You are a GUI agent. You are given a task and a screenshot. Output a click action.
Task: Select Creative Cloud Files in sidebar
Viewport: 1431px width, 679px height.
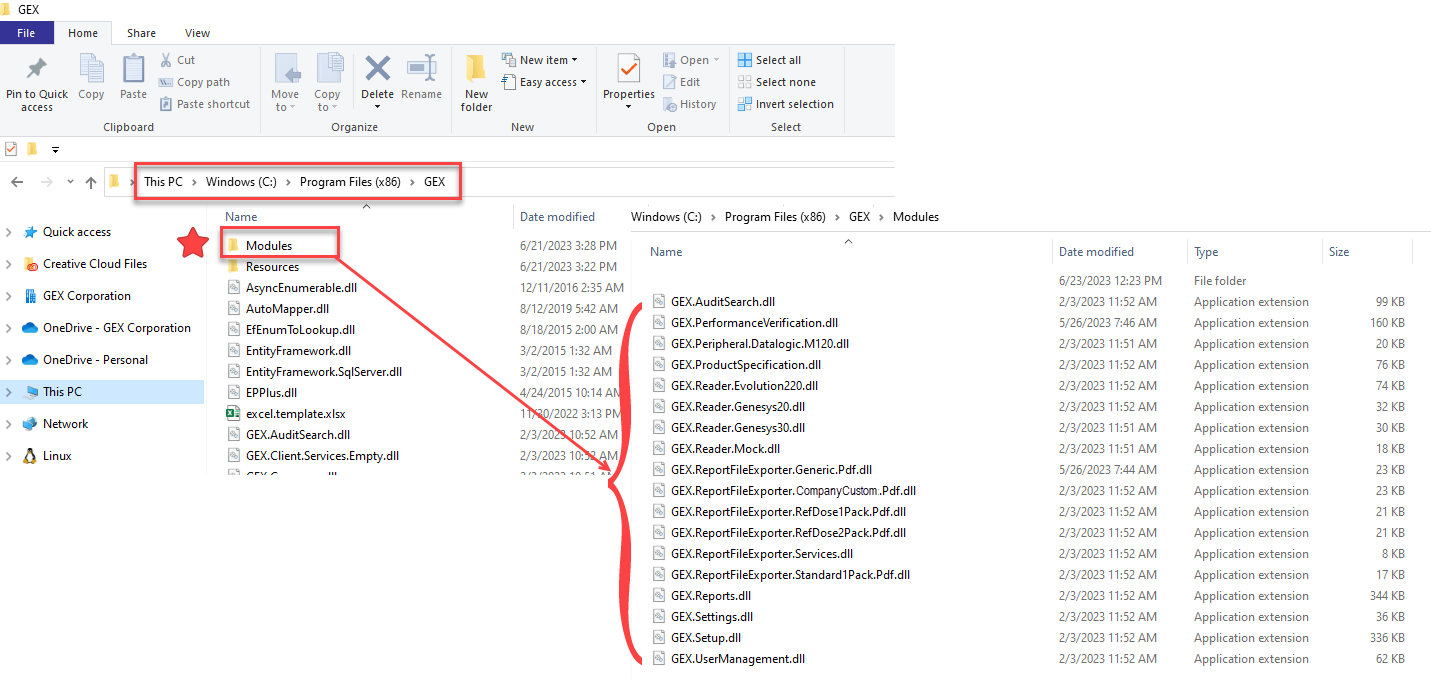click(x=95, y=264)
